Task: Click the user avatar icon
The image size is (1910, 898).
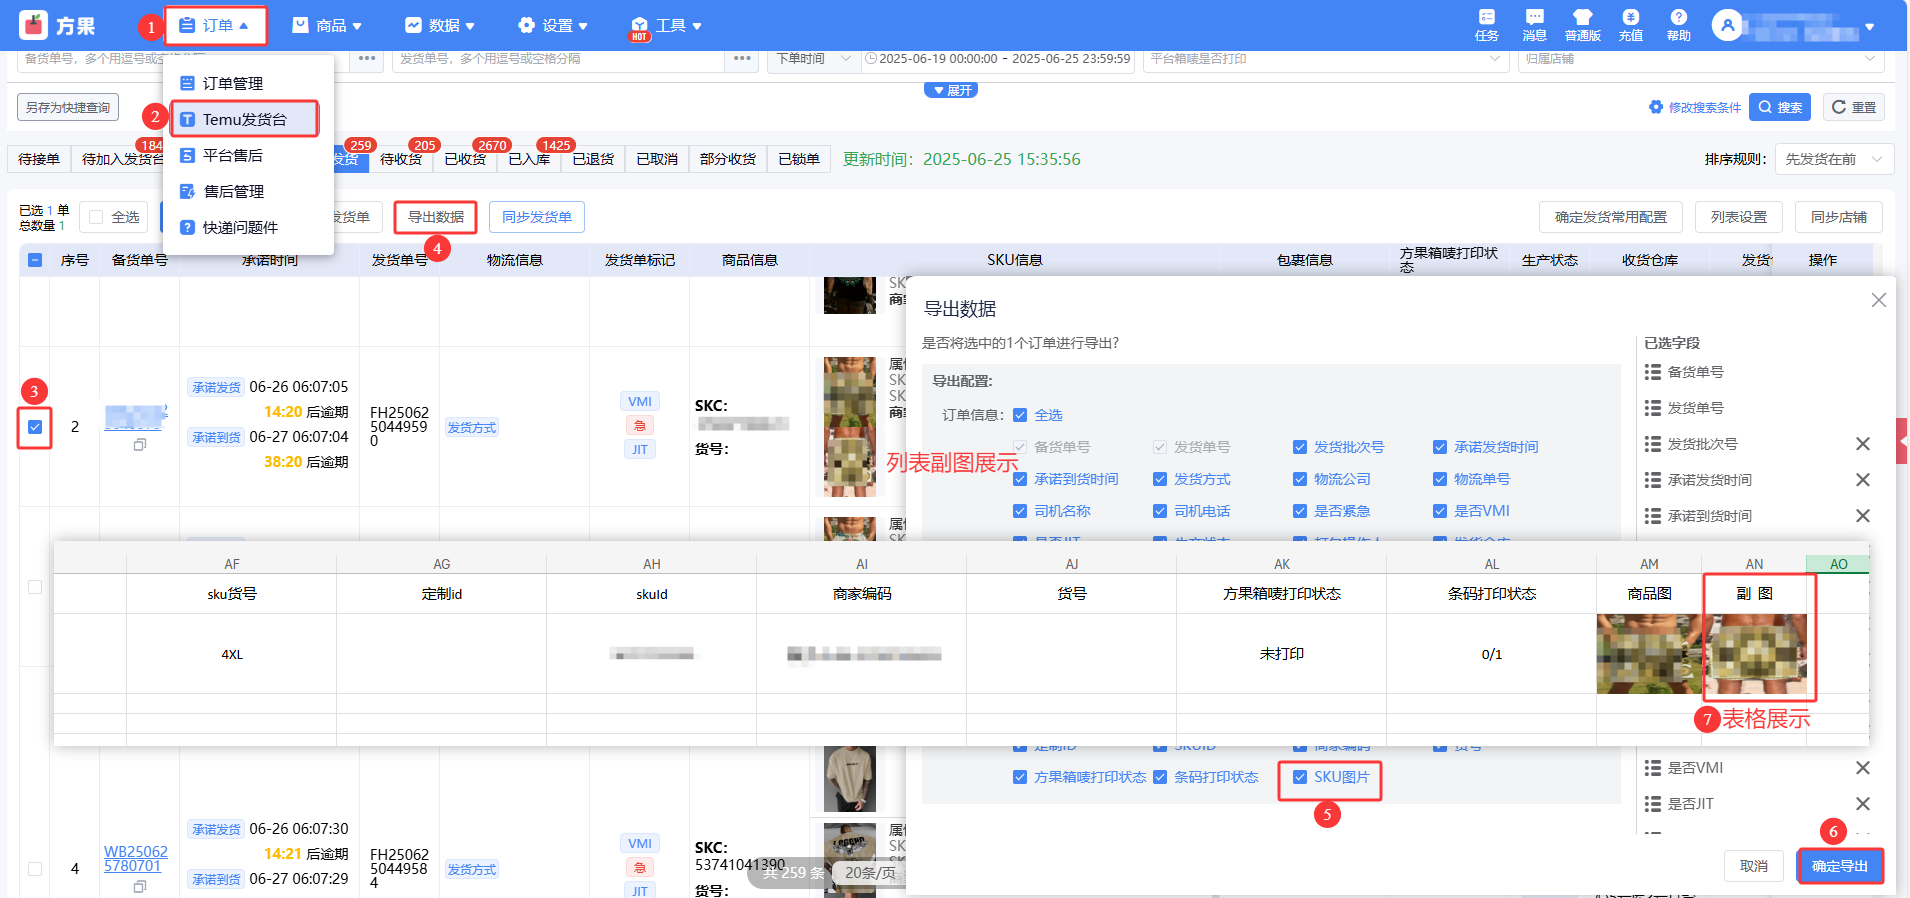Action: 1727,25
